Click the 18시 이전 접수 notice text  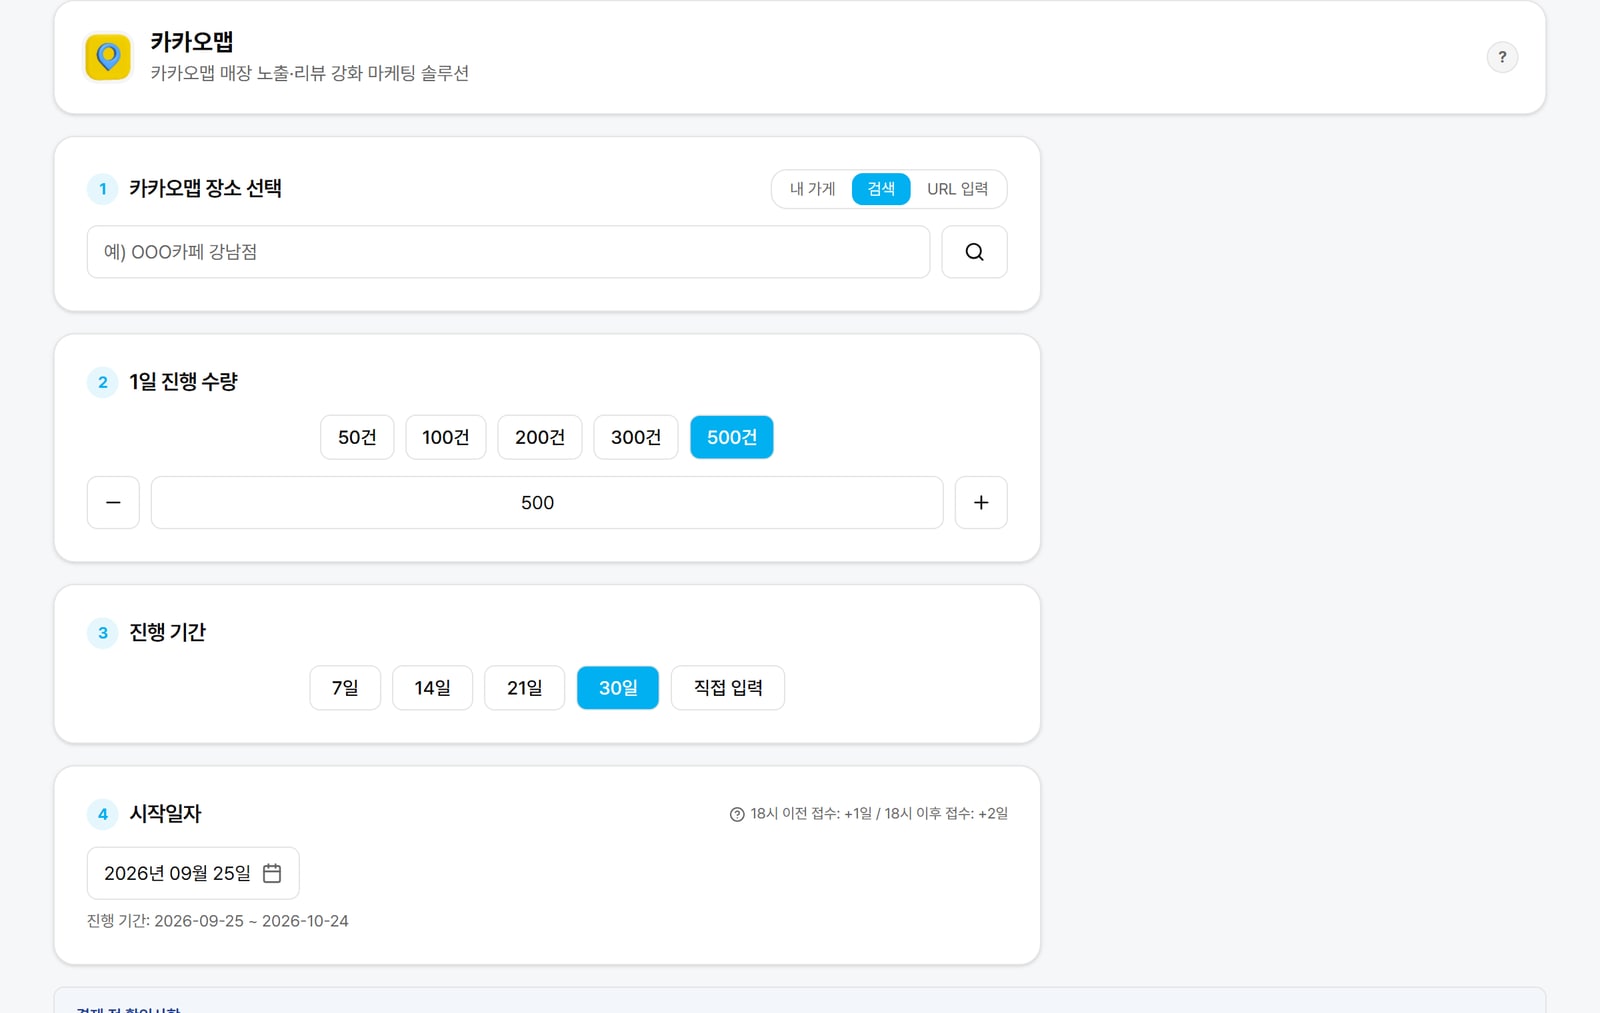879,814
